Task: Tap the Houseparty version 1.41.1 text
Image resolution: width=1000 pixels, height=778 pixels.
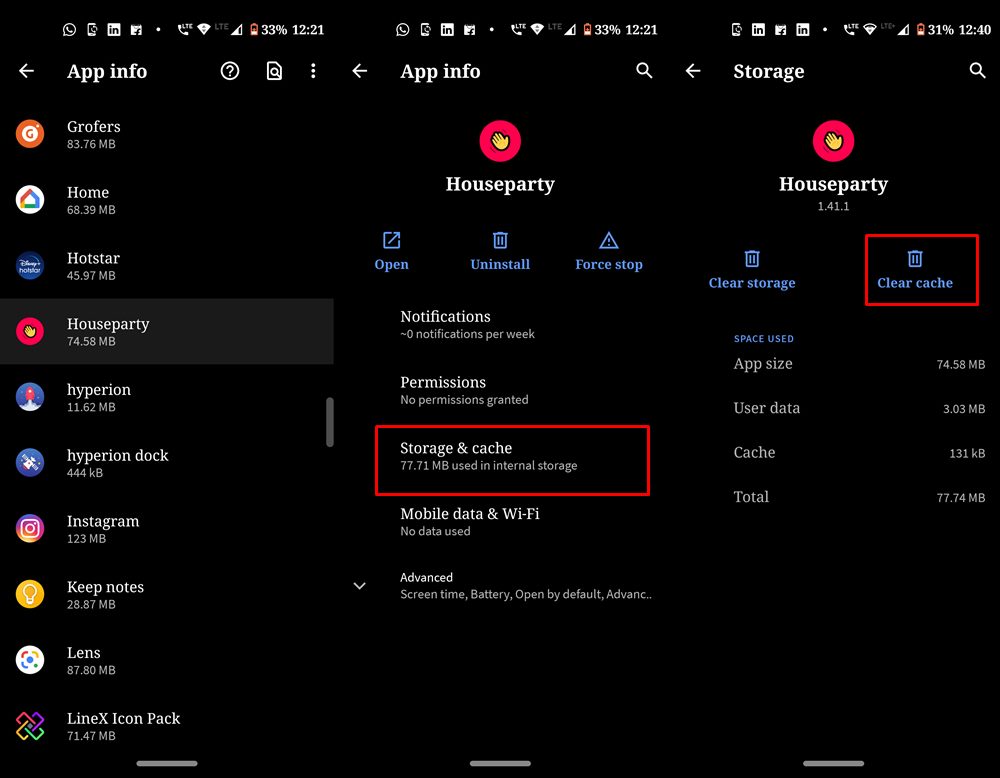Action: [834, 206]
